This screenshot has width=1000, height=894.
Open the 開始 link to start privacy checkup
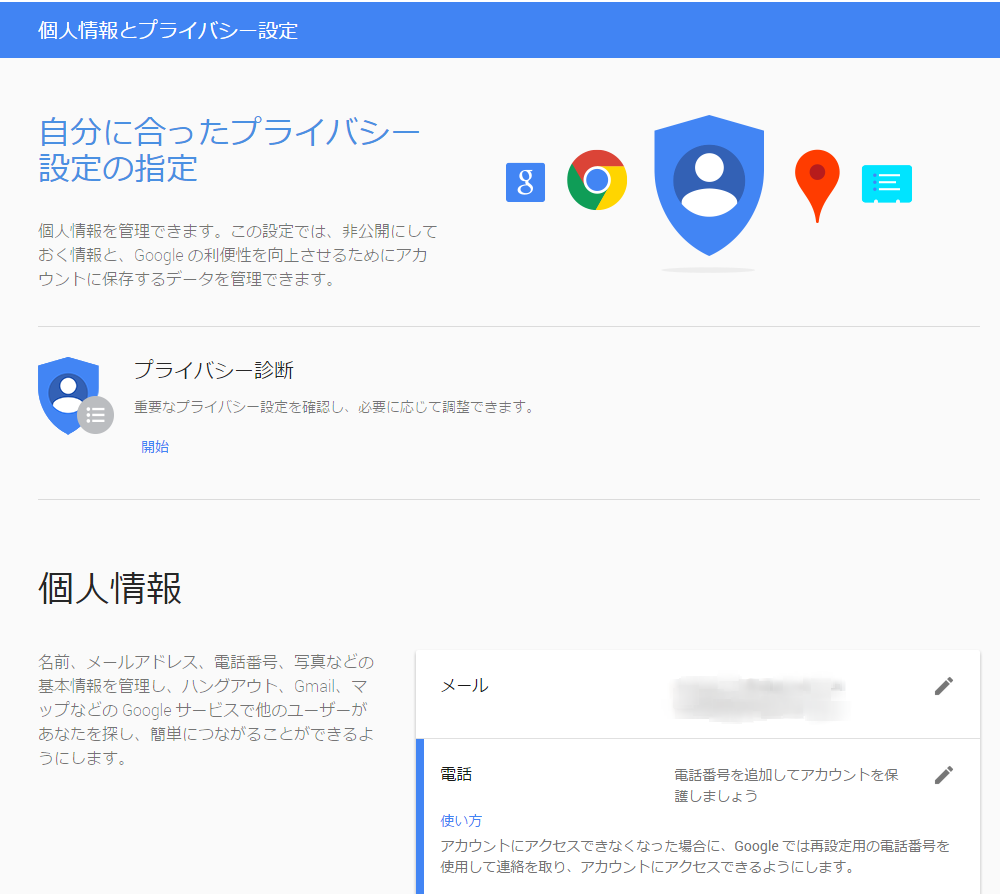(x=156, y=446)
